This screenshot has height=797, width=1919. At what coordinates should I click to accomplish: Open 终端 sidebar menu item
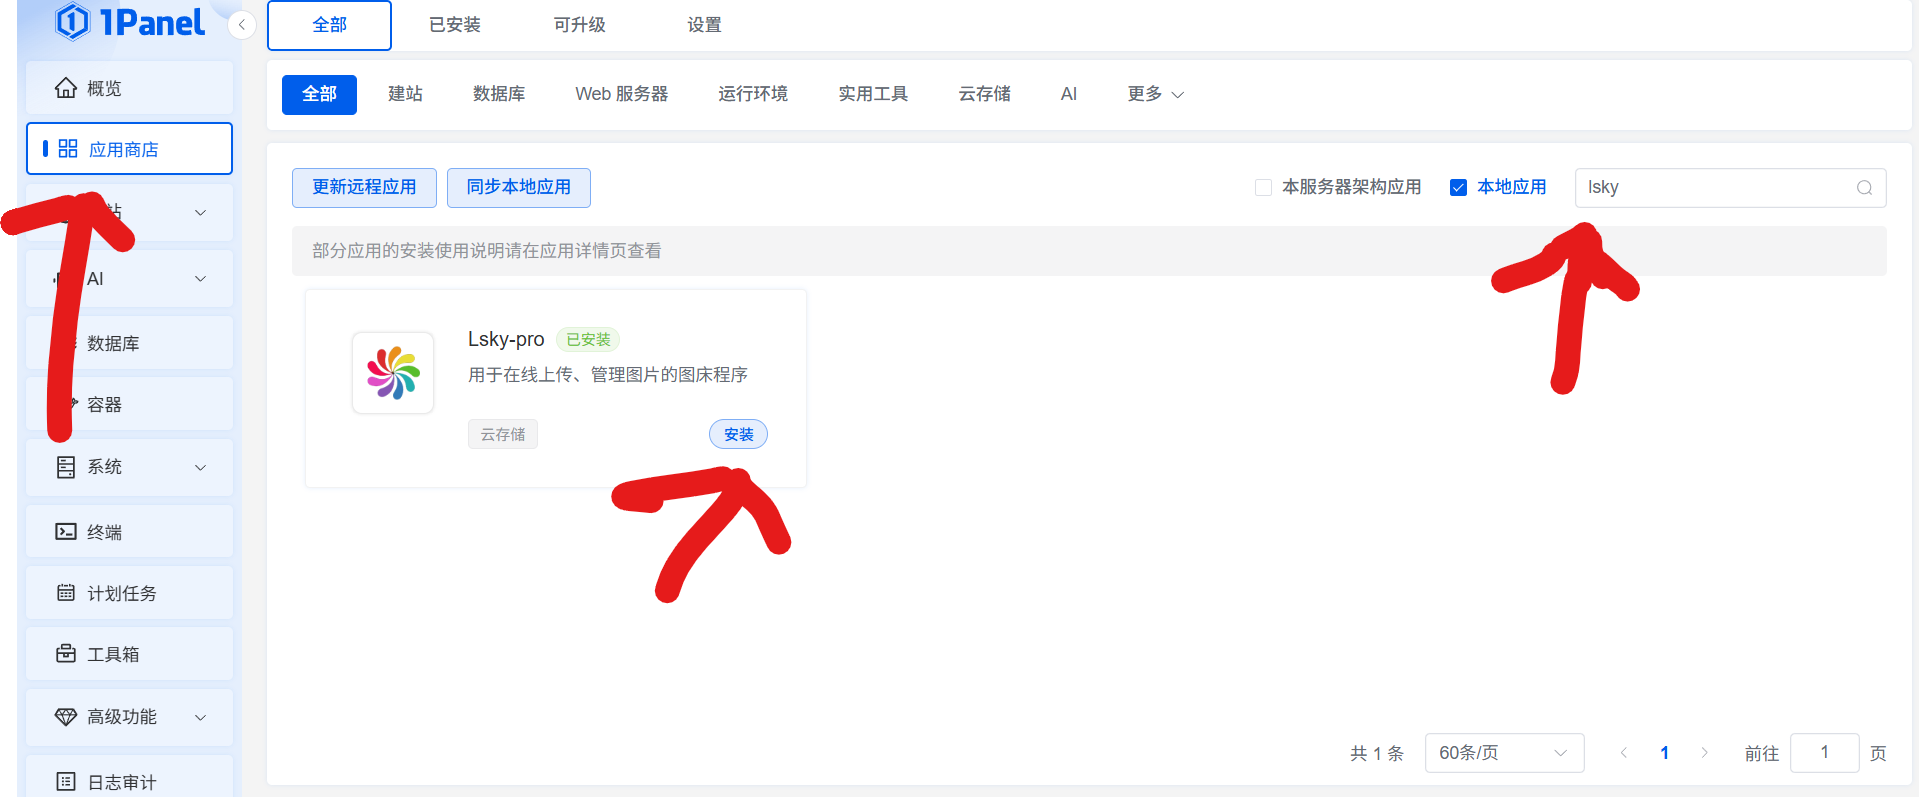tap(130, 532)
